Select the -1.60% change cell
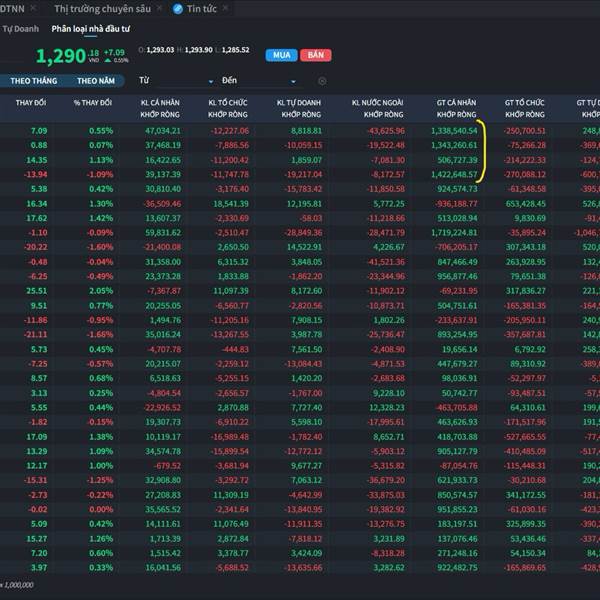This screenshot has height=600, width=600. click(100, 247)
